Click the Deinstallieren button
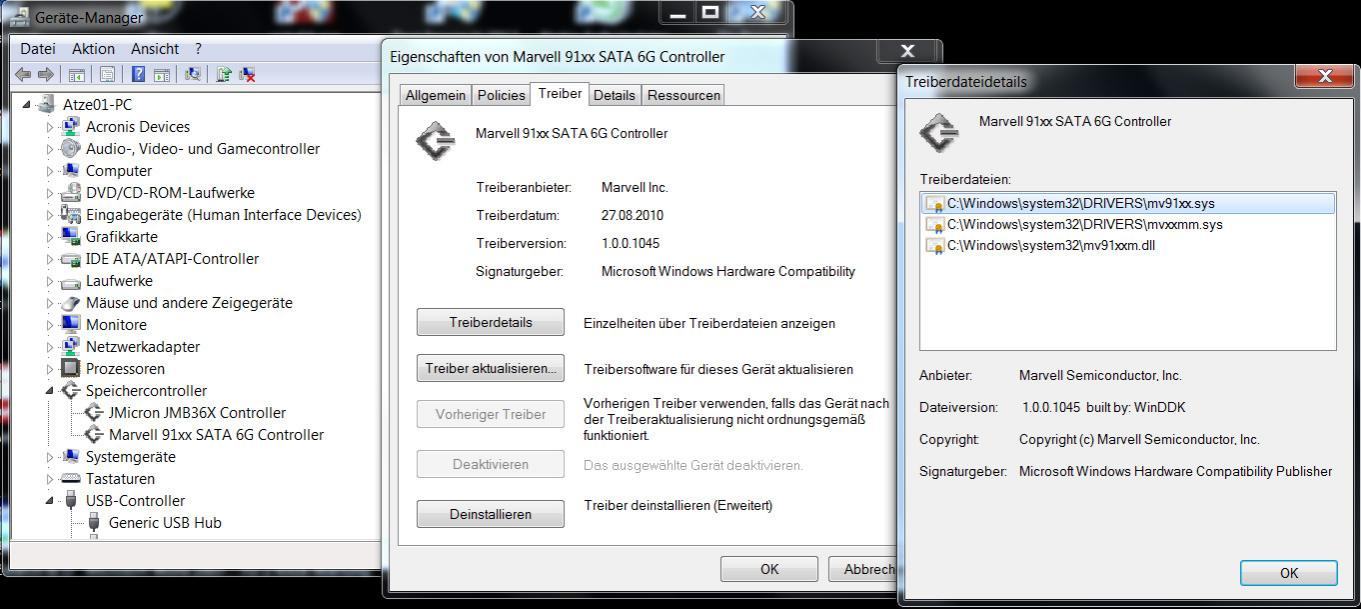This screenshot has height=609, width=1361. pos(490,514)
